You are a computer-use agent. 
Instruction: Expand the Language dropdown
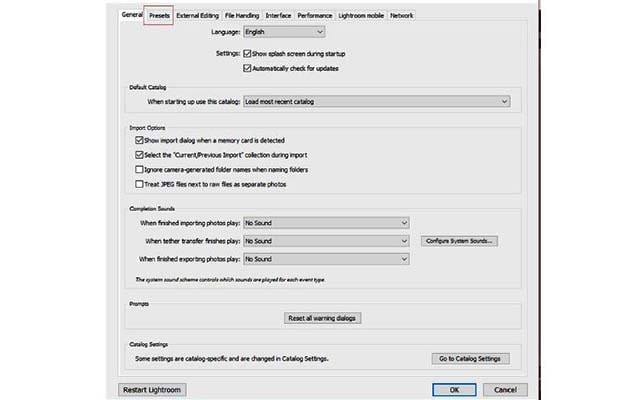point(284,32)
